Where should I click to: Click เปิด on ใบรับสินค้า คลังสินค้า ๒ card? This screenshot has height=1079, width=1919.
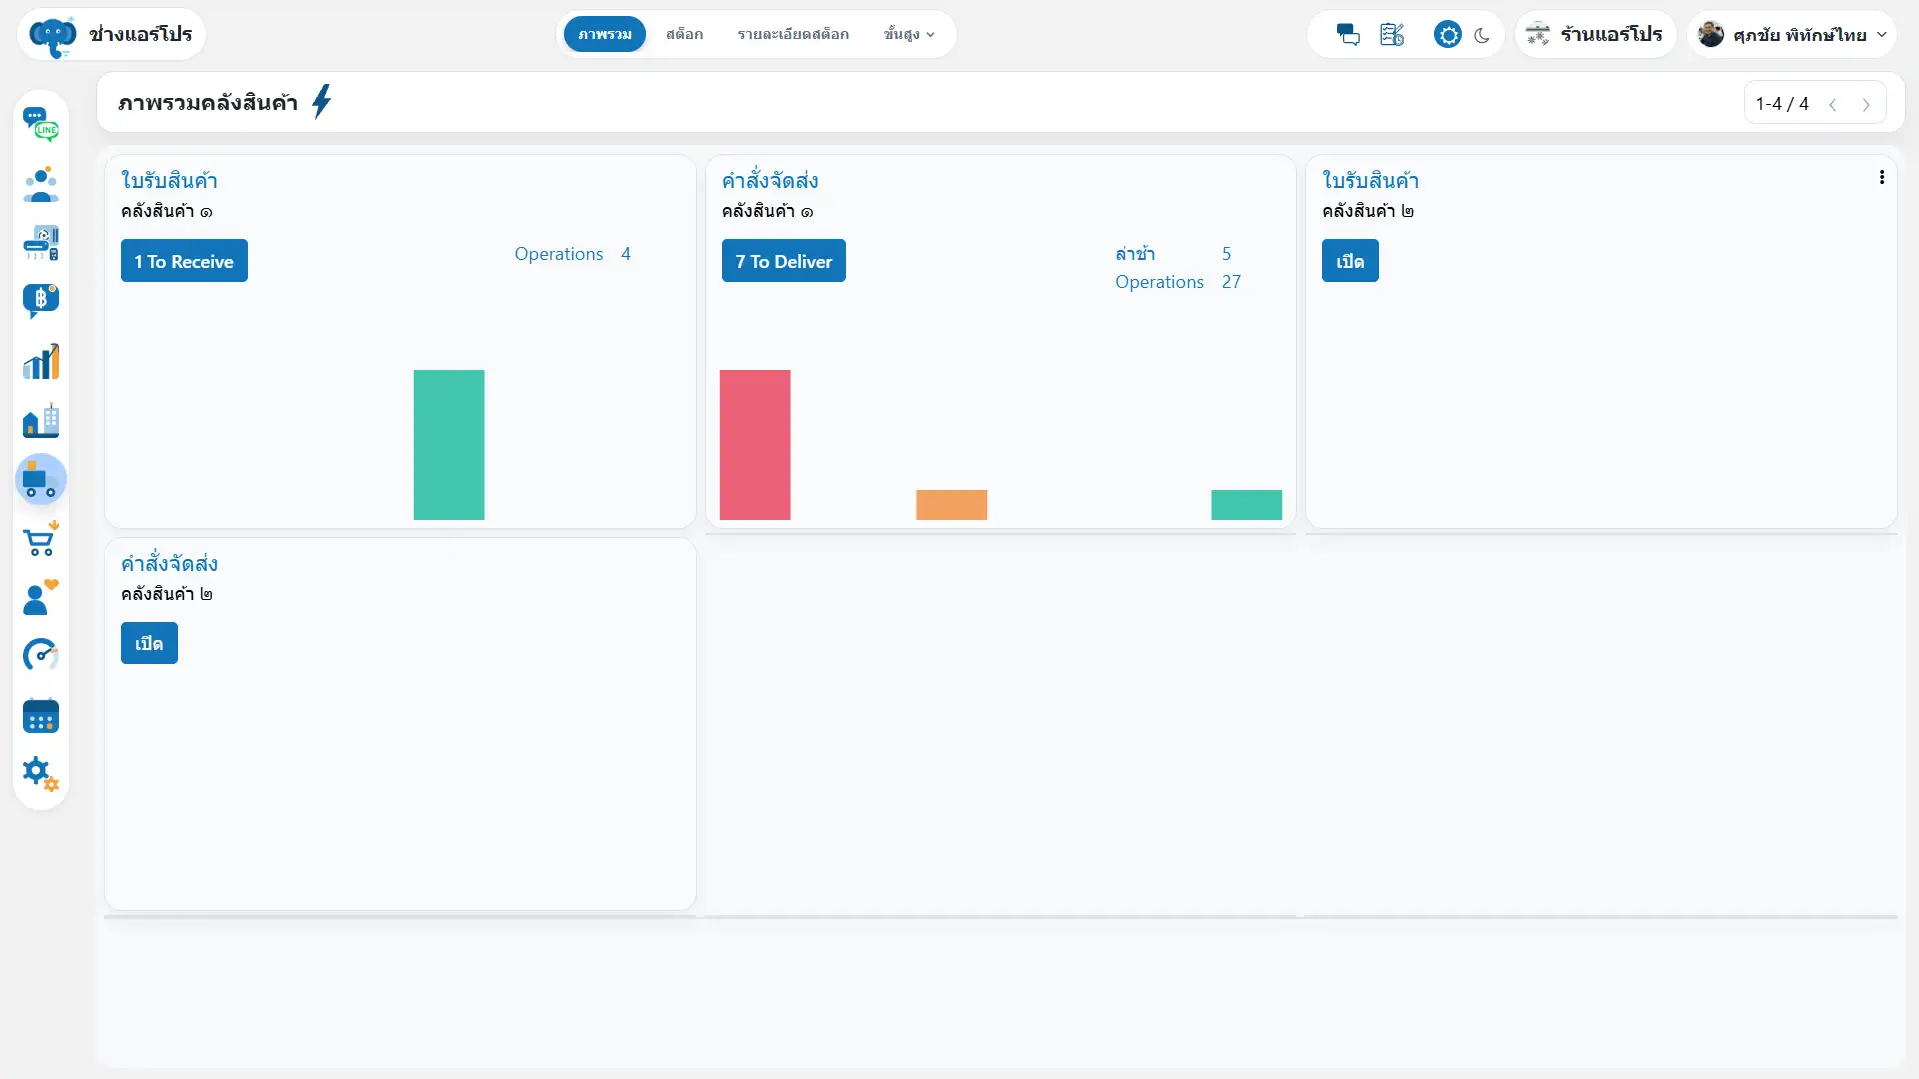coord(1350,261)
